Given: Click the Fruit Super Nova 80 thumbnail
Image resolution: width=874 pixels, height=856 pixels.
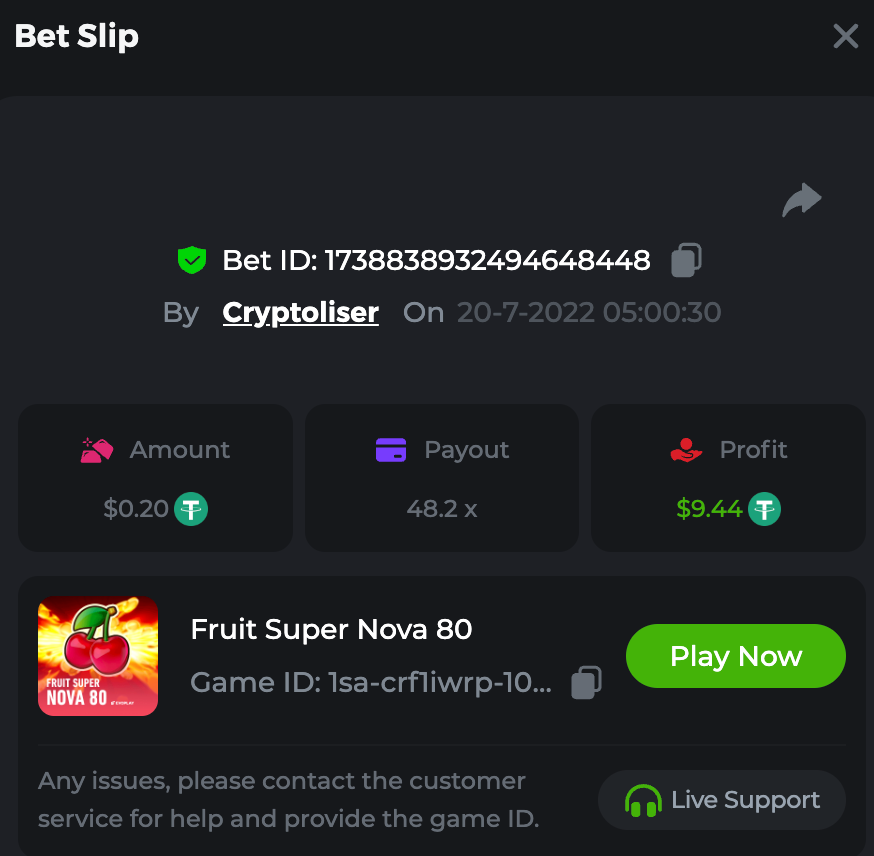Looking at the screenshot, I should click(x=98, y=656).
